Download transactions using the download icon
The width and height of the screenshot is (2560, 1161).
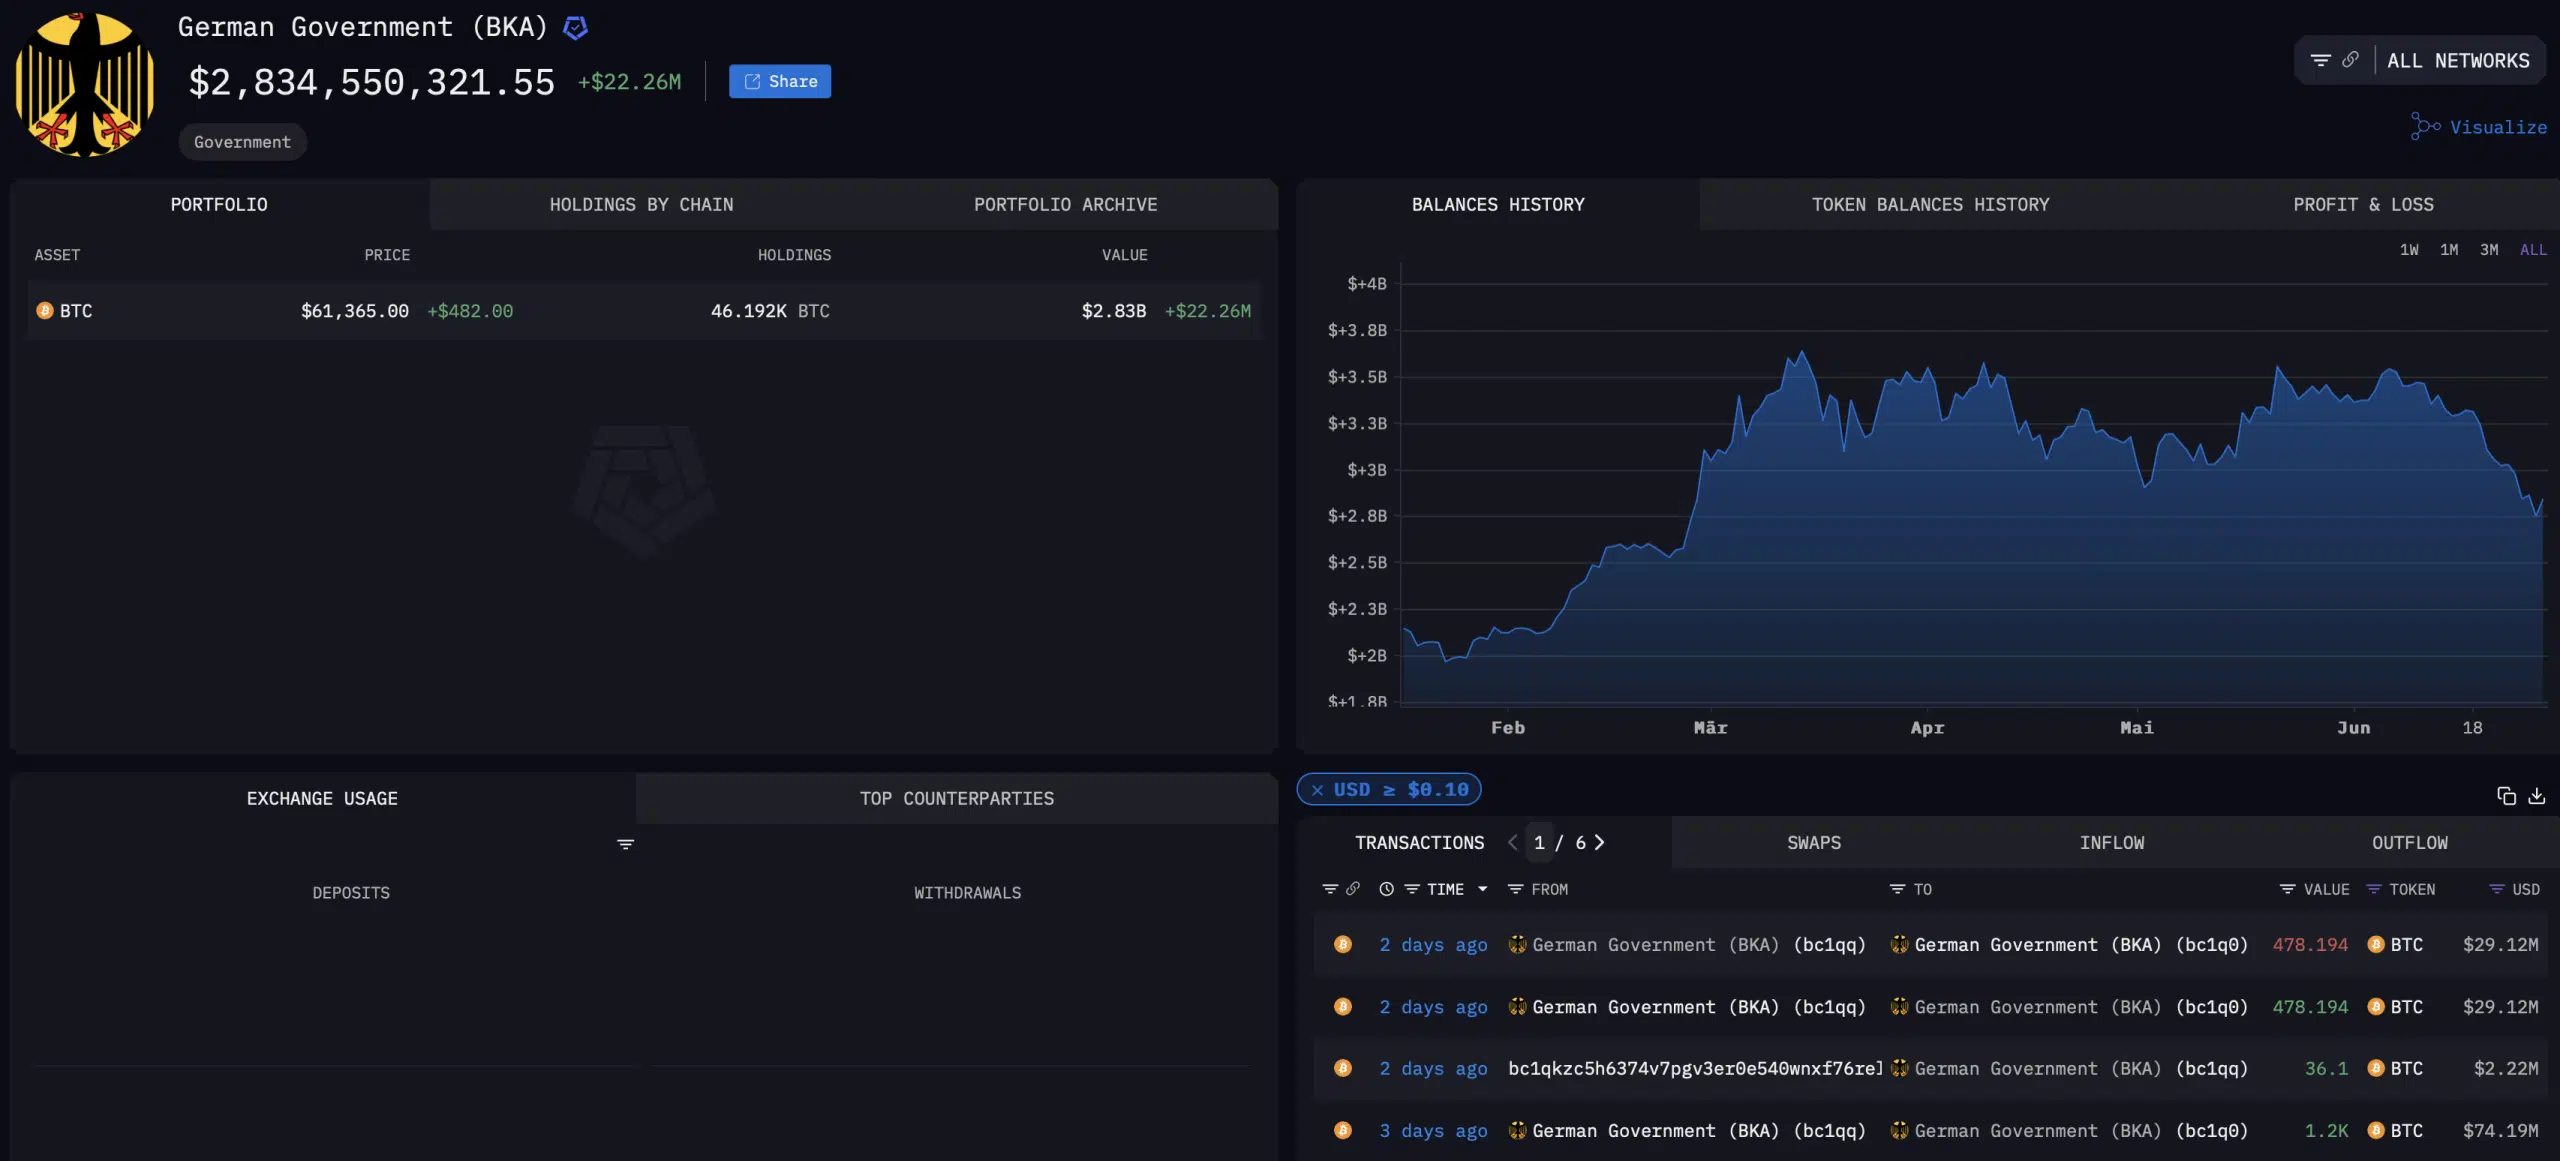point(2537,795)
